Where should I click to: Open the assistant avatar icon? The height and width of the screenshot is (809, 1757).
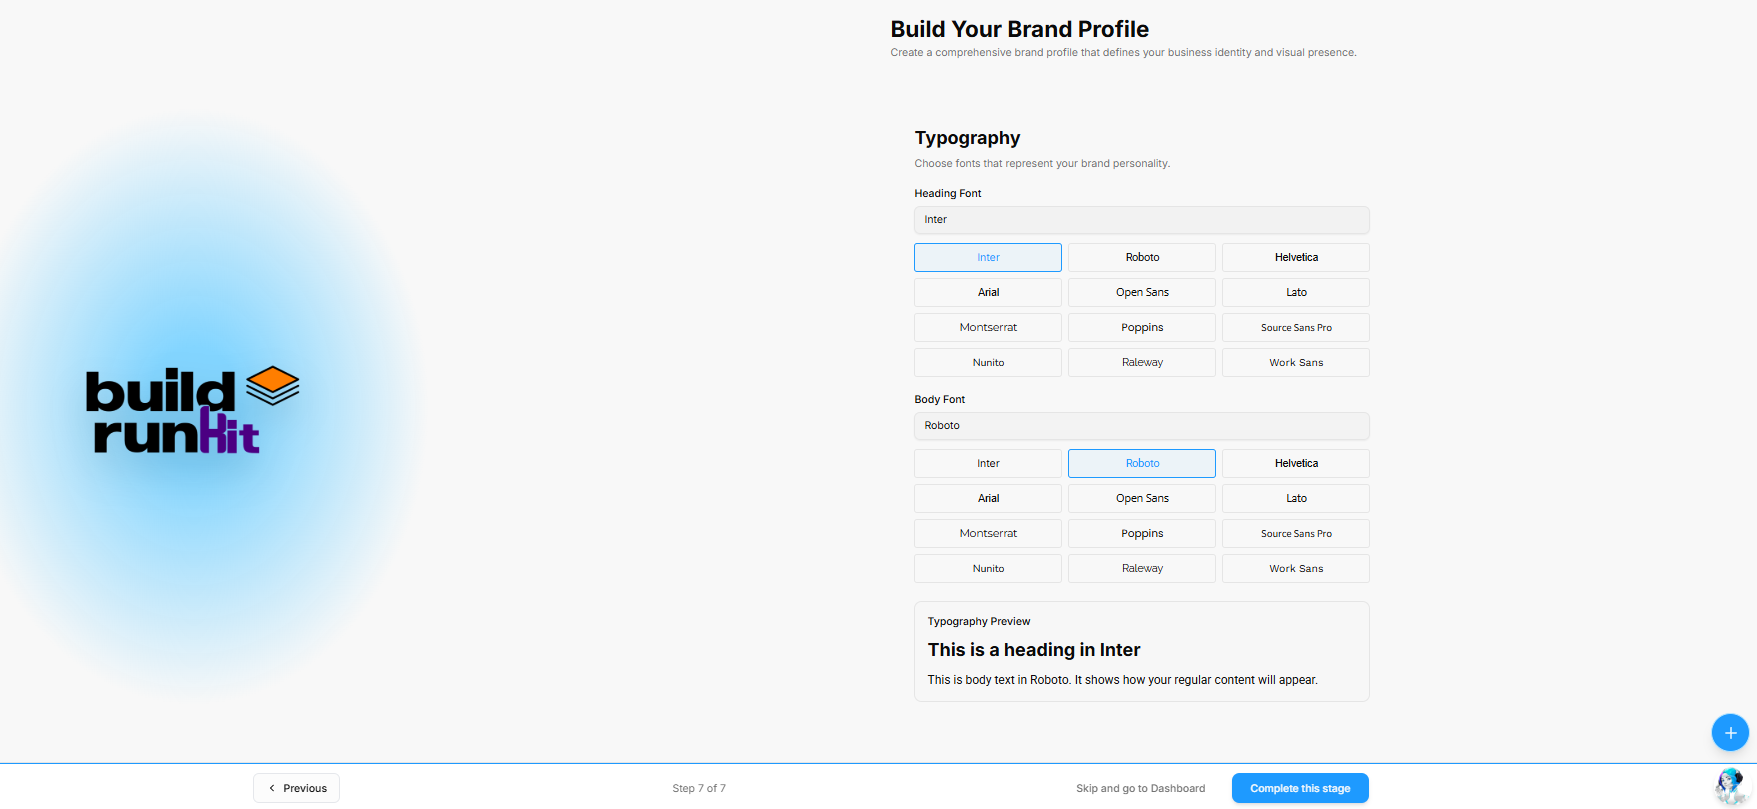[1730, 786]
